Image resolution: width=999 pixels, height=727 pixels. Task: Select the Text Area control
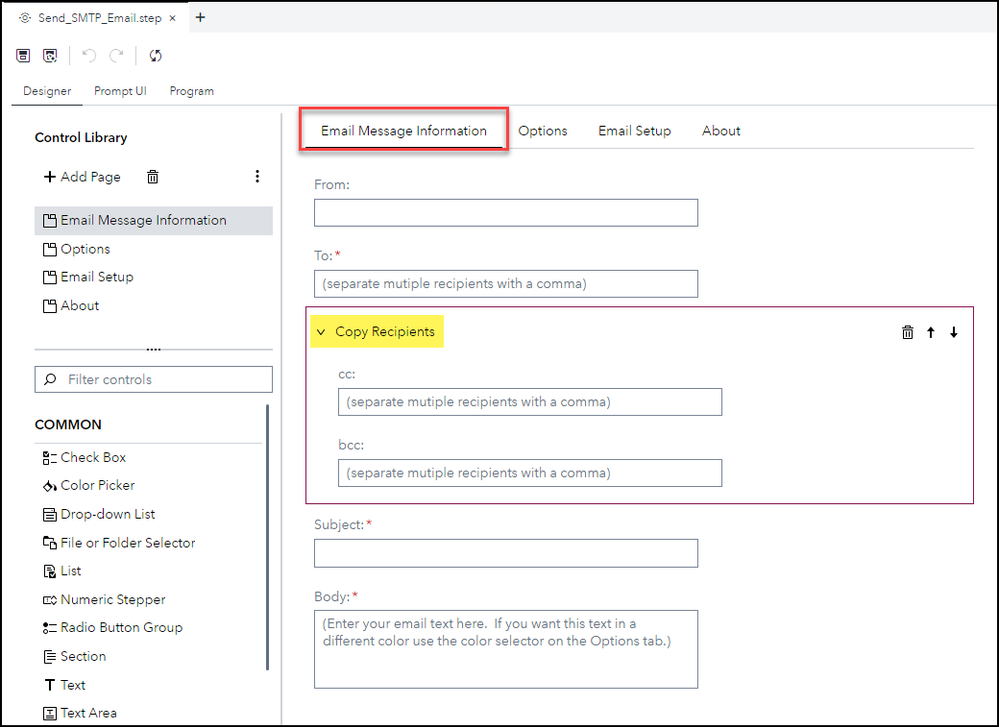coord(80,713)
